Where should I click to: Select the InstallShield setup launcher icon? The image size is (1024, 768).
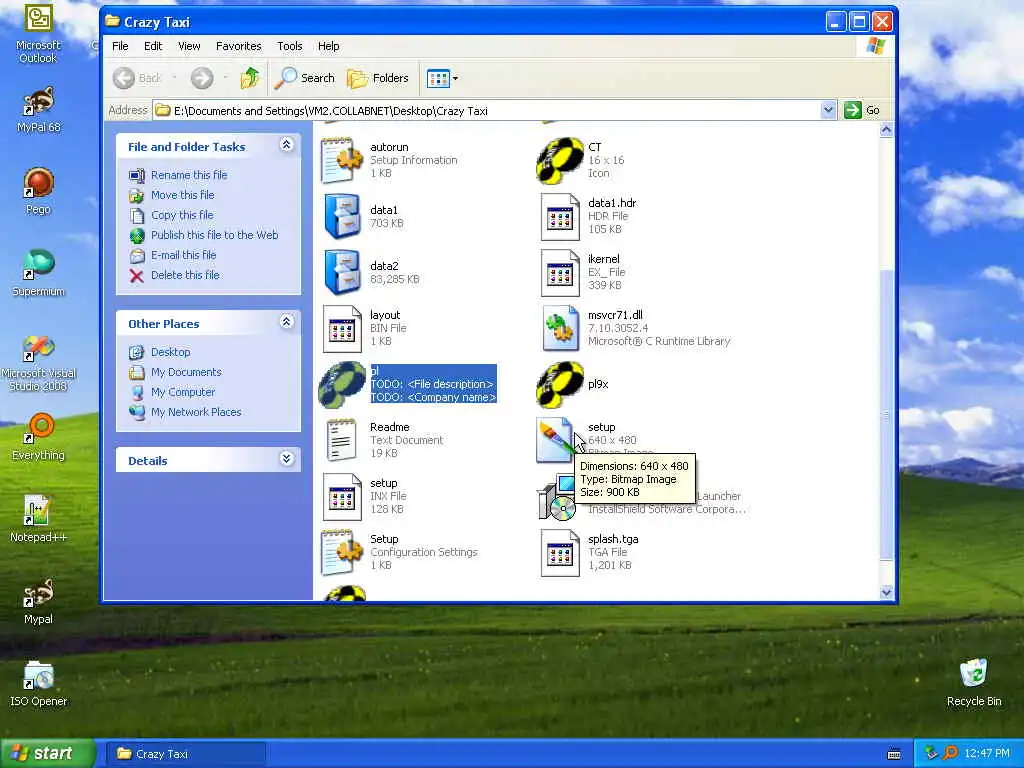click(x=557, y=498)
